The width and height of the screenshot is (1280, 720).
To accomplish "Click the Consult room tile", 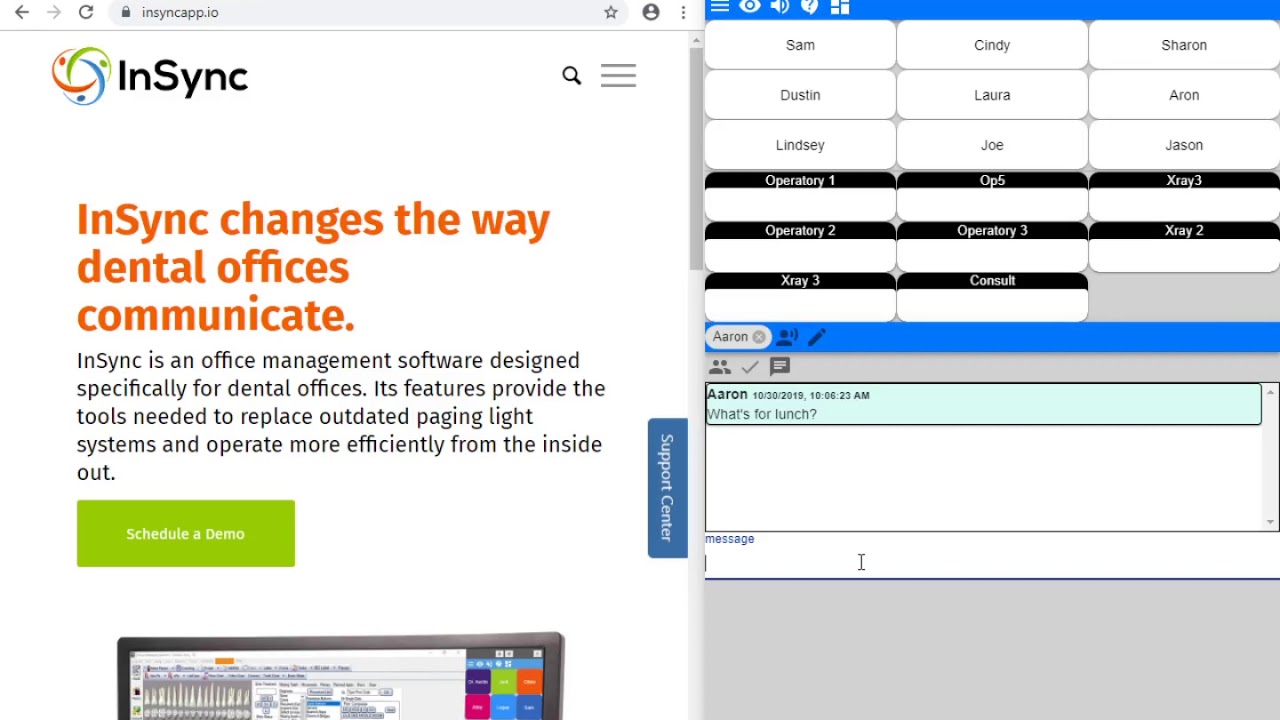I will [992, 296].
